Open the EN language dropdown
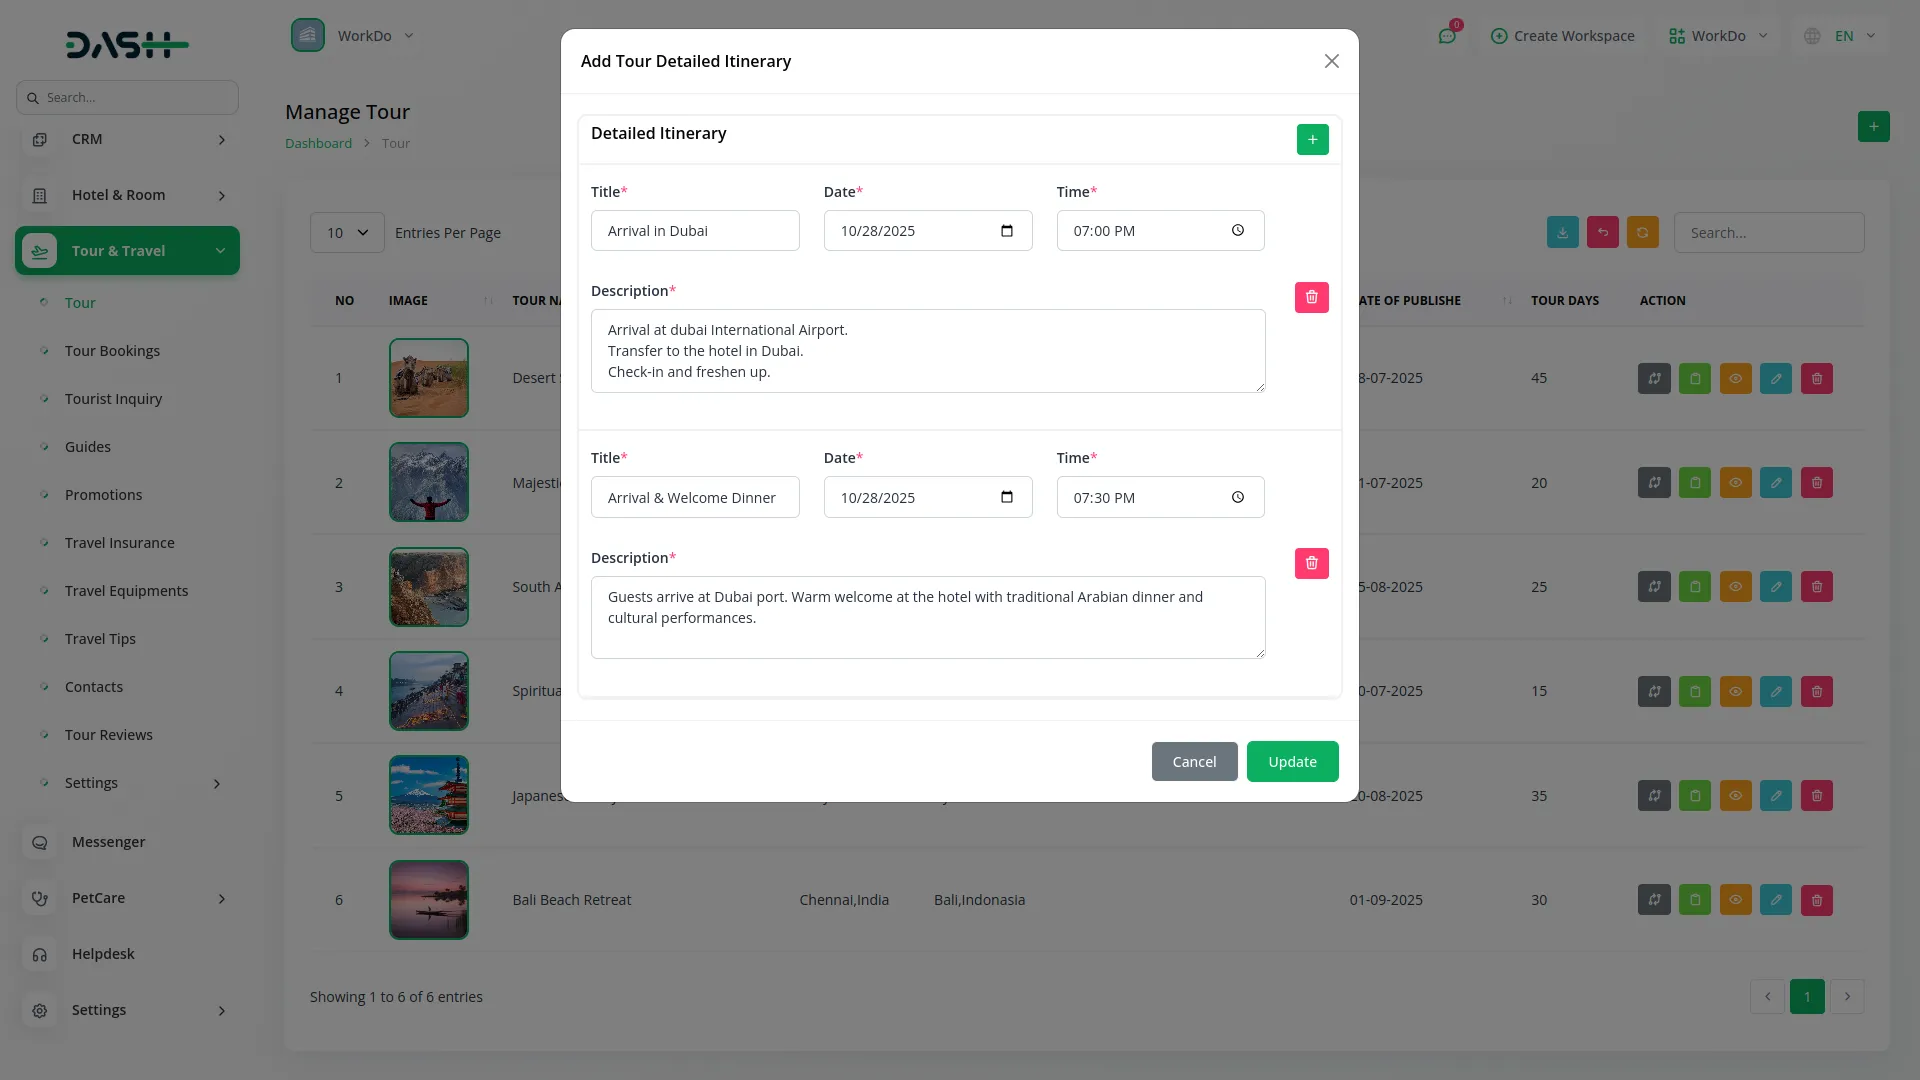This screenshot has width=1920, height=1080. (x=1841, y=36)
